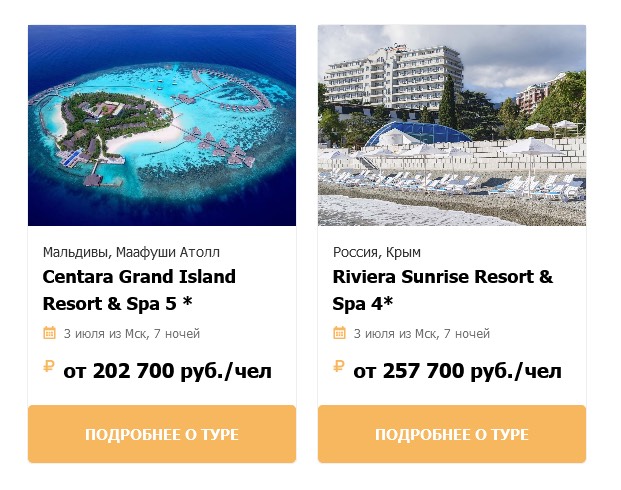Viewport: 621px width, 490px height.
Task: Click calendar icon under Riviera Sunrise Resort
Action: click(x=339, y=333)
